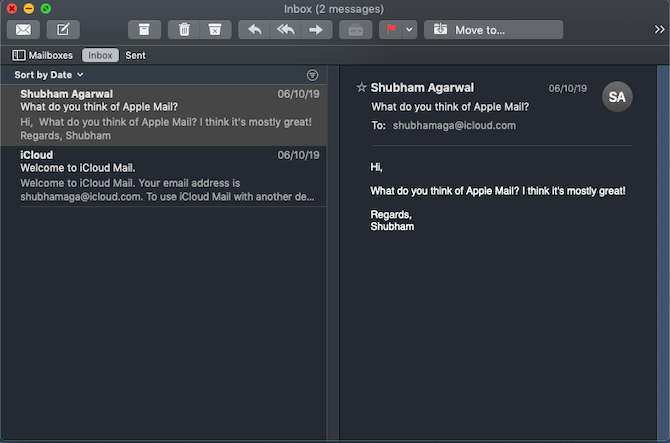Screen dimensions: 670x443
Task: Move selected message to Junk
Action: (x=215, y=29)
